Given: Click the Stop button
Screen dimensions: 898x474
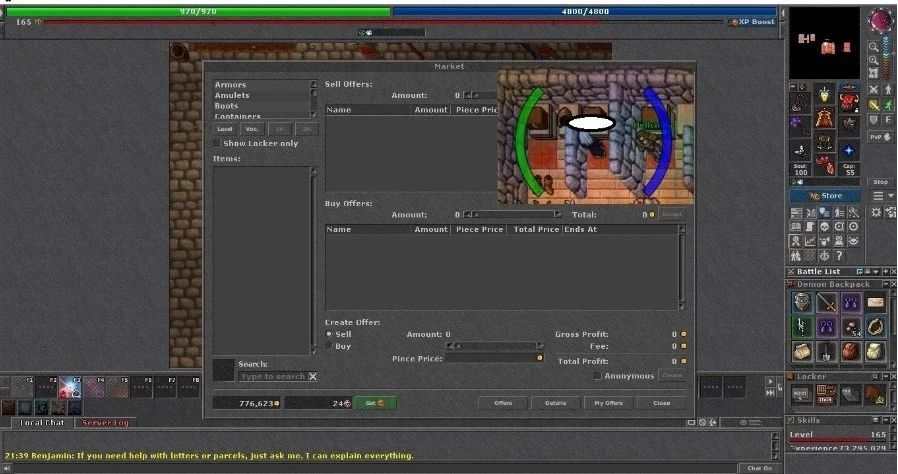Looking at the screenshot, I should click(x=880, y=182).
